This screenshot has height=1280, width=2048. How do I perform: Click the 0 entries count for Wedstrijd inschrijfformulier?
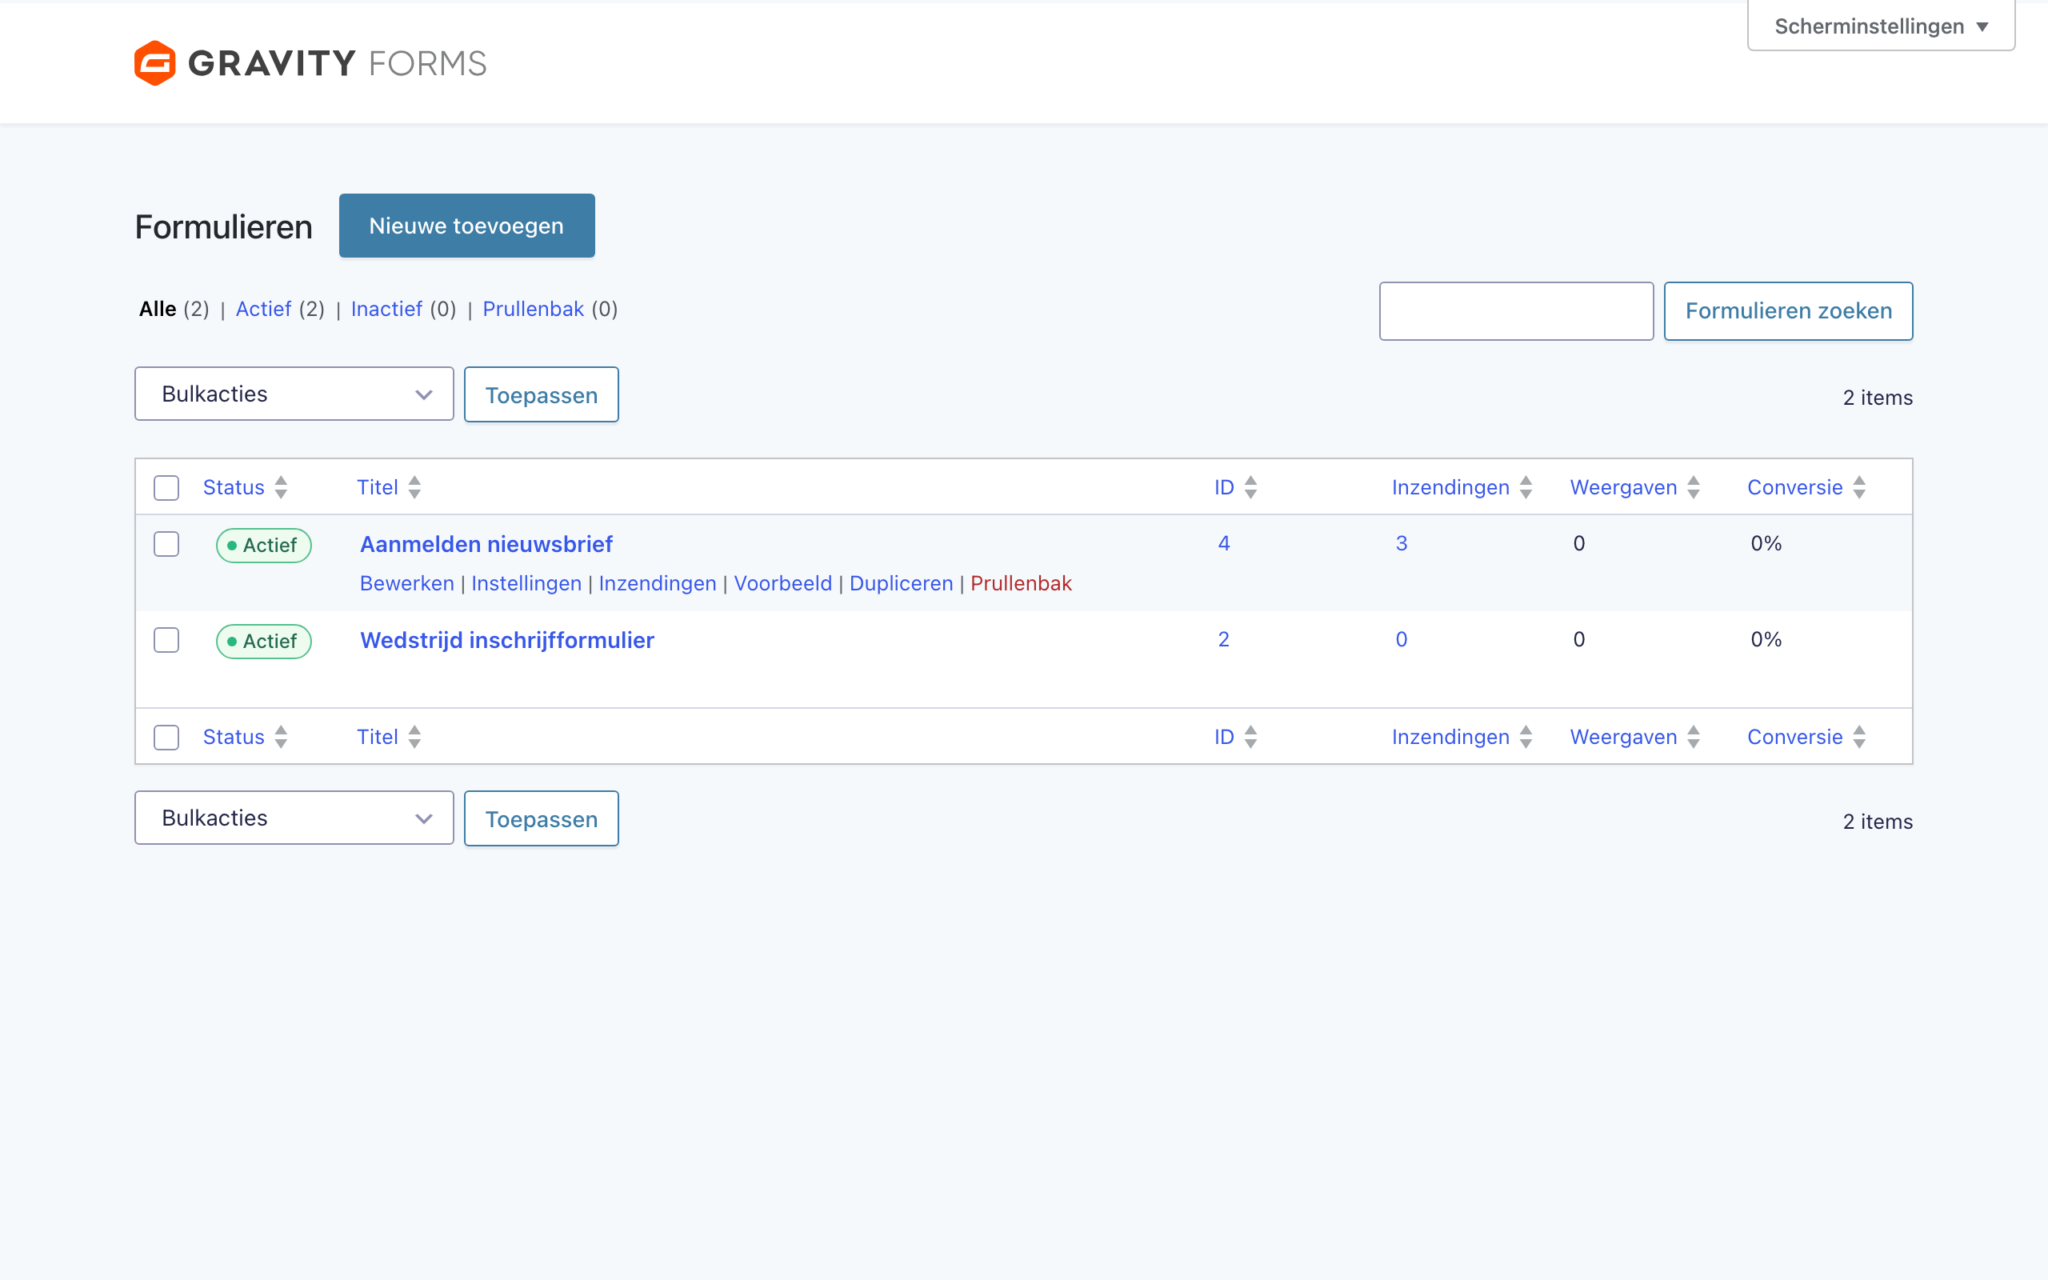(1401, 639)
